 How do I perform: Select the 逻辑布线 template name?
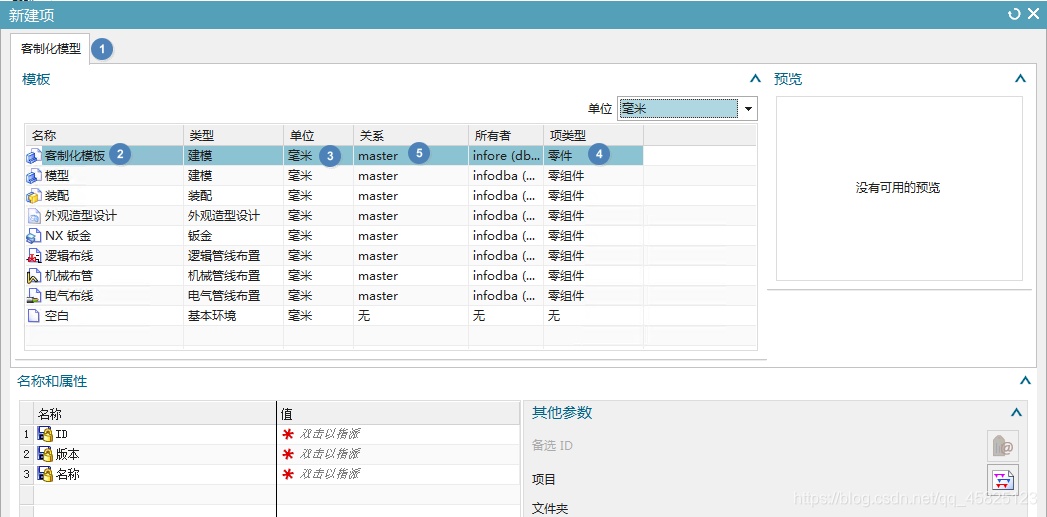(x=69, y=256)
